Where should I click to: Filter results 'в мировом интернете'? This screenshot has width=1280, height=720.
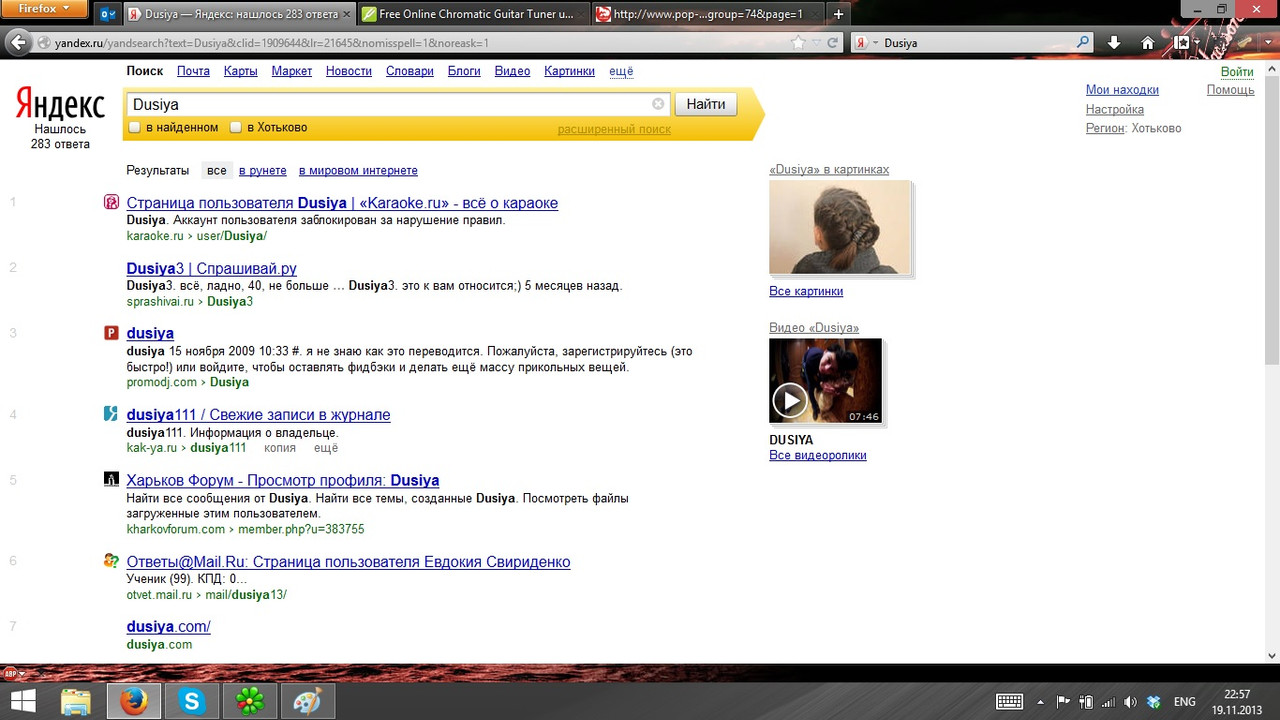(x=358, y=171)
